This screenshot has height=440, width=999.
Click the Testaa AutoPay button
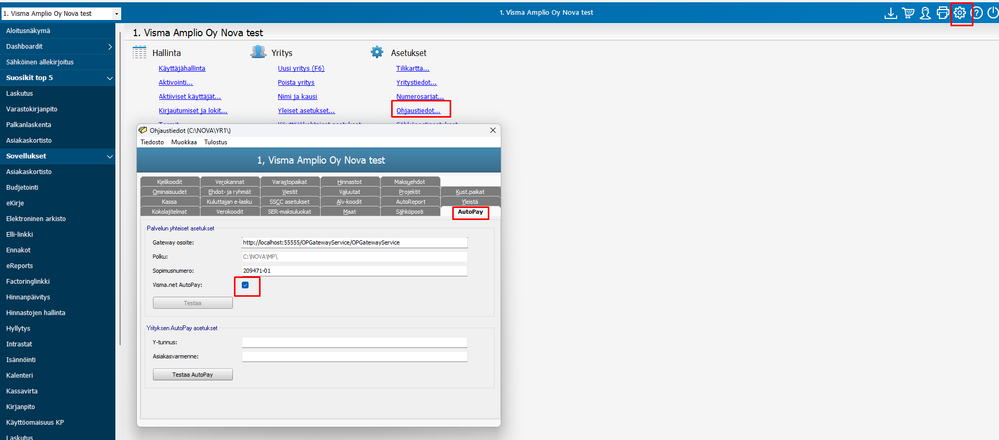tap(193, 374)
